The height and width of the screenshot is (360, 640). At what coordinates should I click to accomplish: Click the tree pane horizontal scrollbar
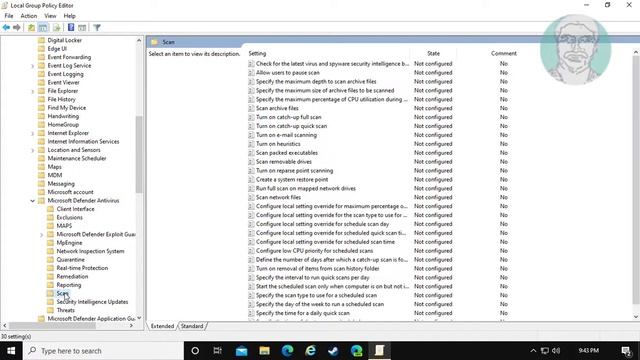click(x=52, y=326)
